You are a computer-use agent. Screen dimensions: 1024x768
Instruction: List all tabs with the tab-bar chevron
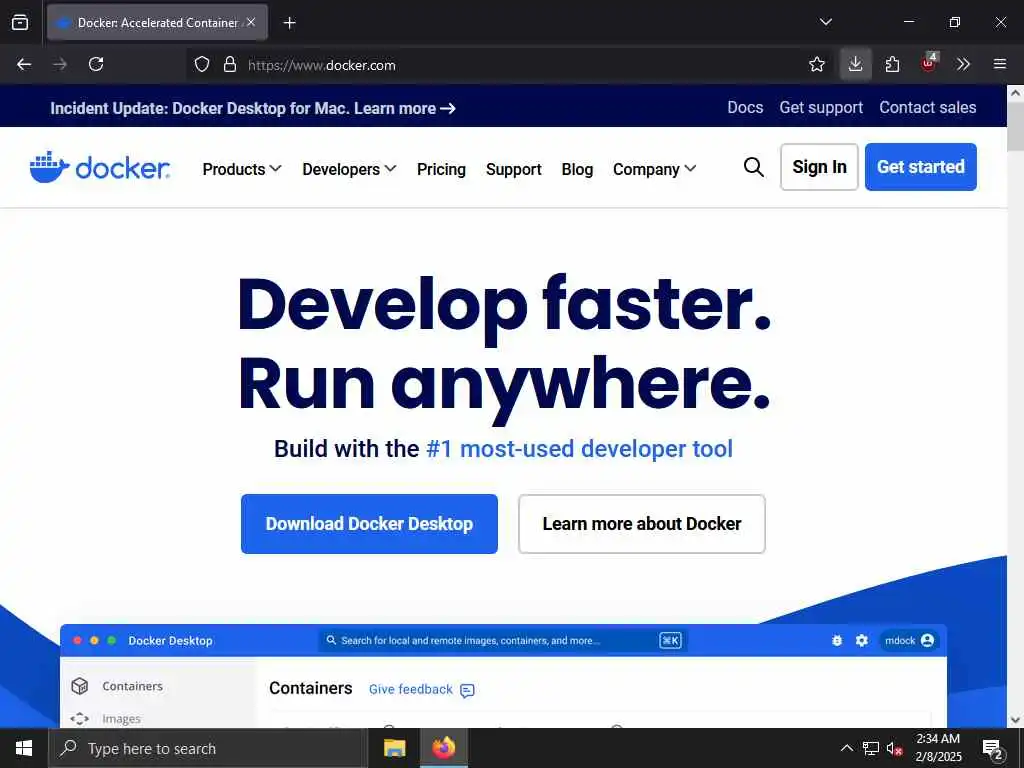tap(825, 22)
